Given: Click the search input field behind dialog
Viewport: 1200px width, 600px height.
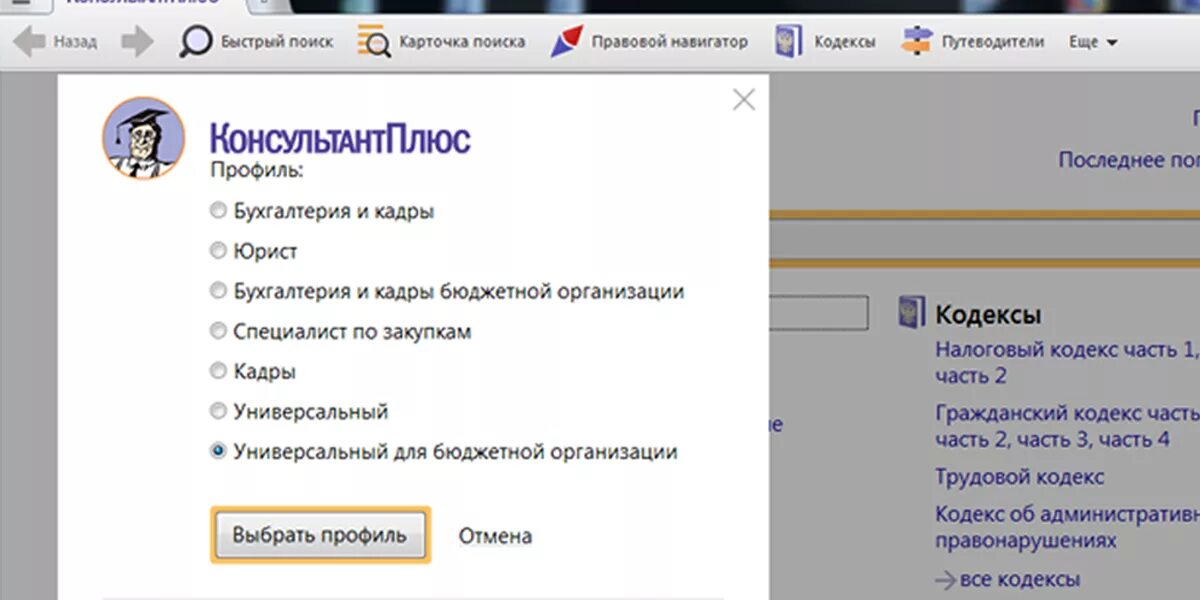Looking at the screenshot, I should click(x=818, y=313).
